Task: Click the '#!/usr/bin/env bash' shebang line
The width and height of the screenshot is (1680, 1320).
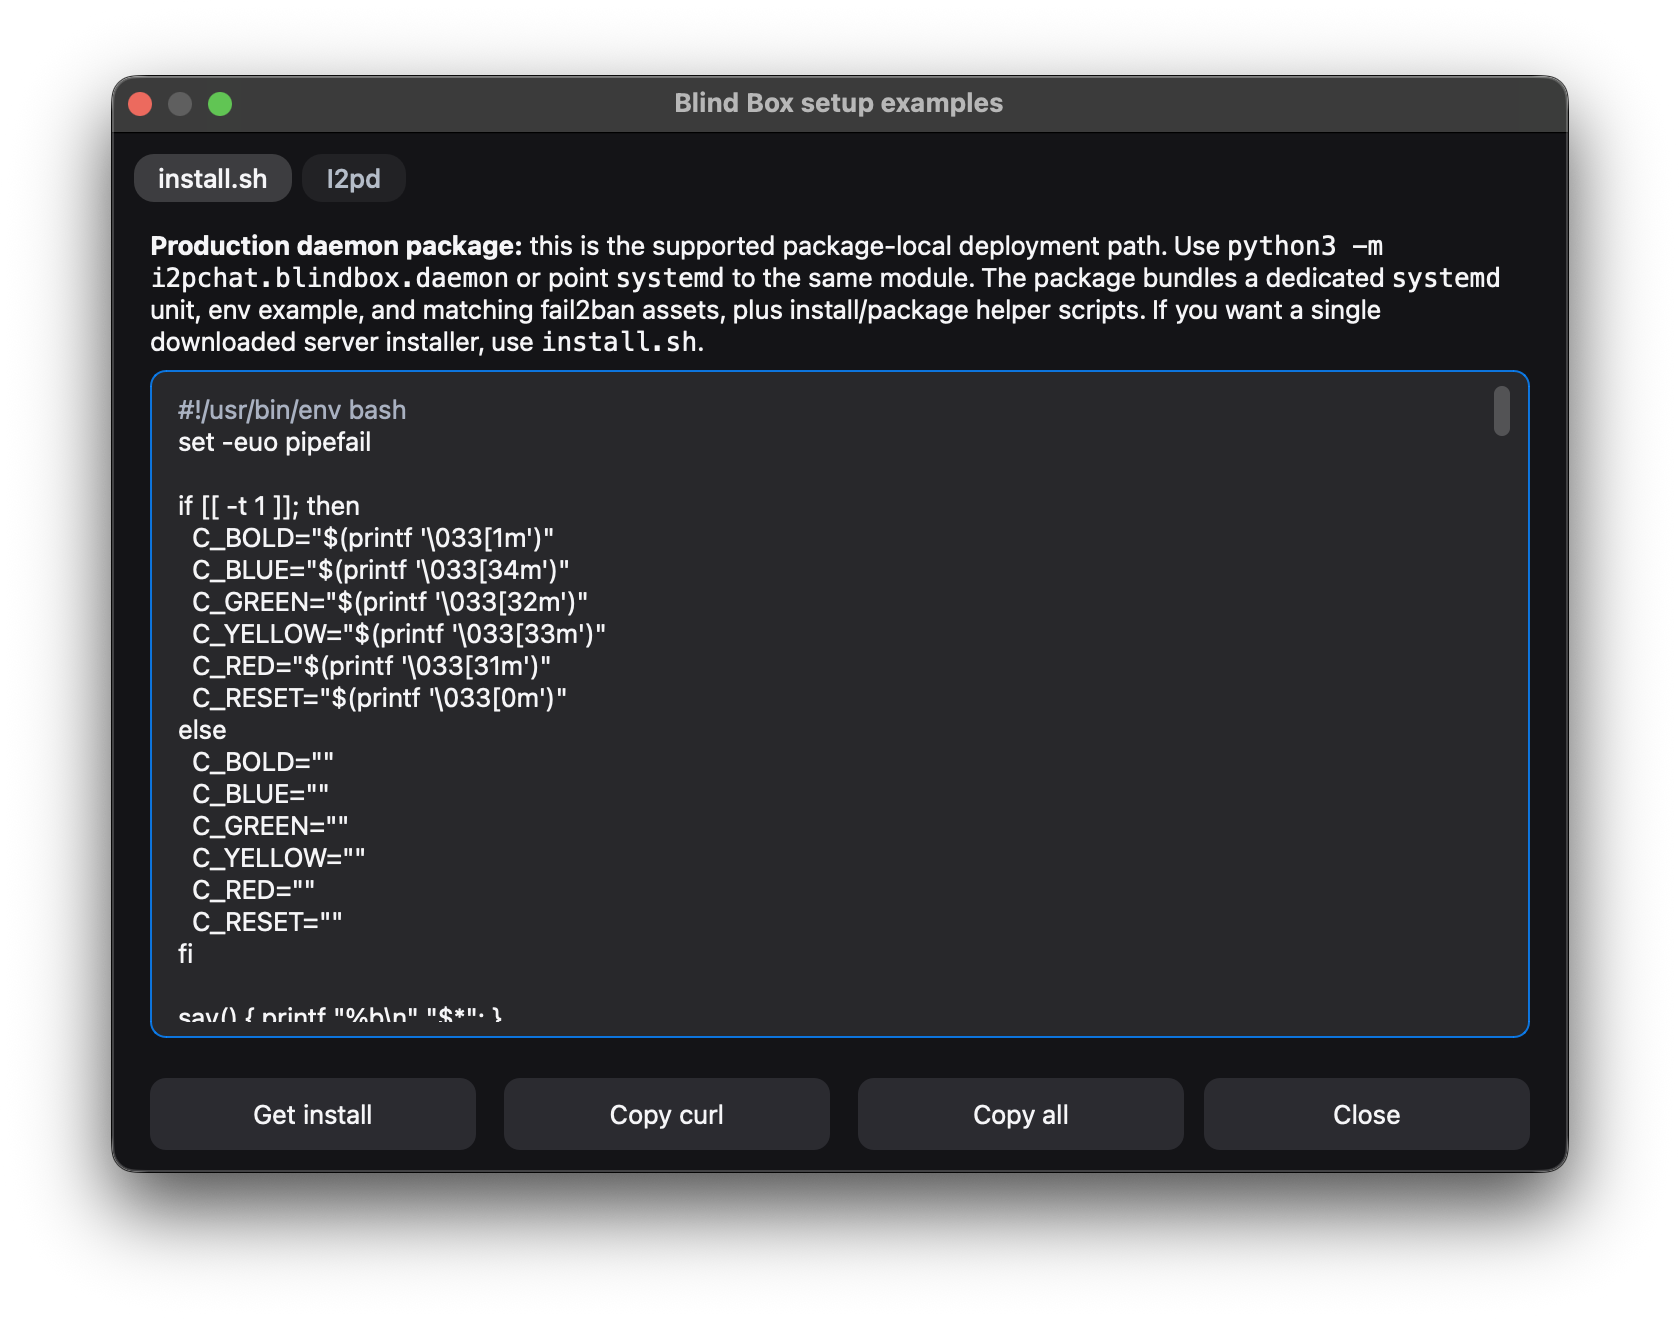Action: tap(292, 410)
